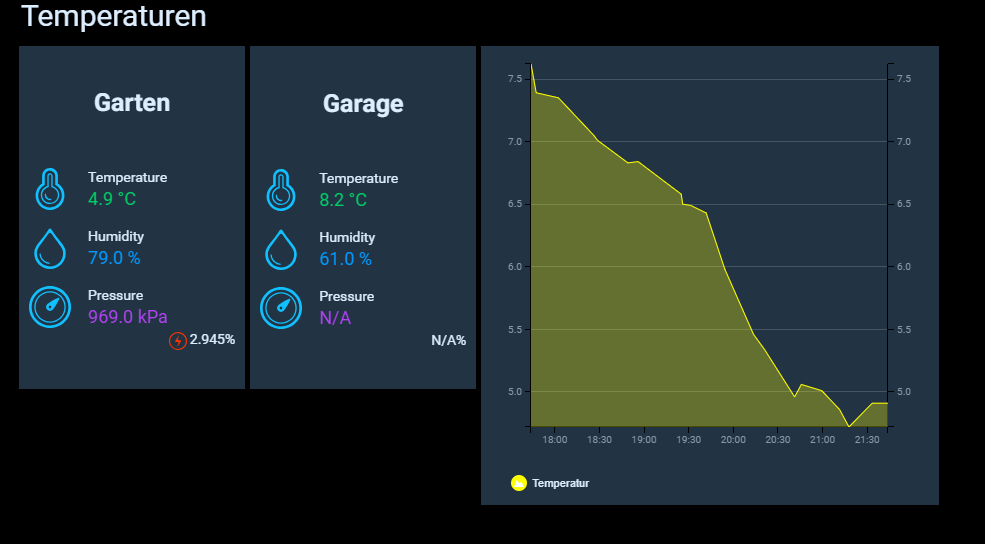Click the 20:00 marker on chart axis

(x=733, y=440)
